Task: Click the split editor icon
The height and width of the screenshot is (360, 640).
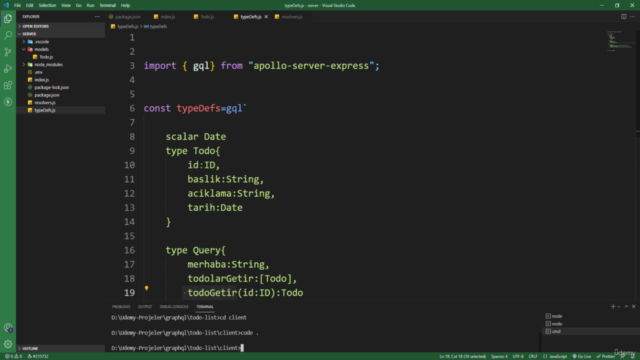Action: coord(624,17)
